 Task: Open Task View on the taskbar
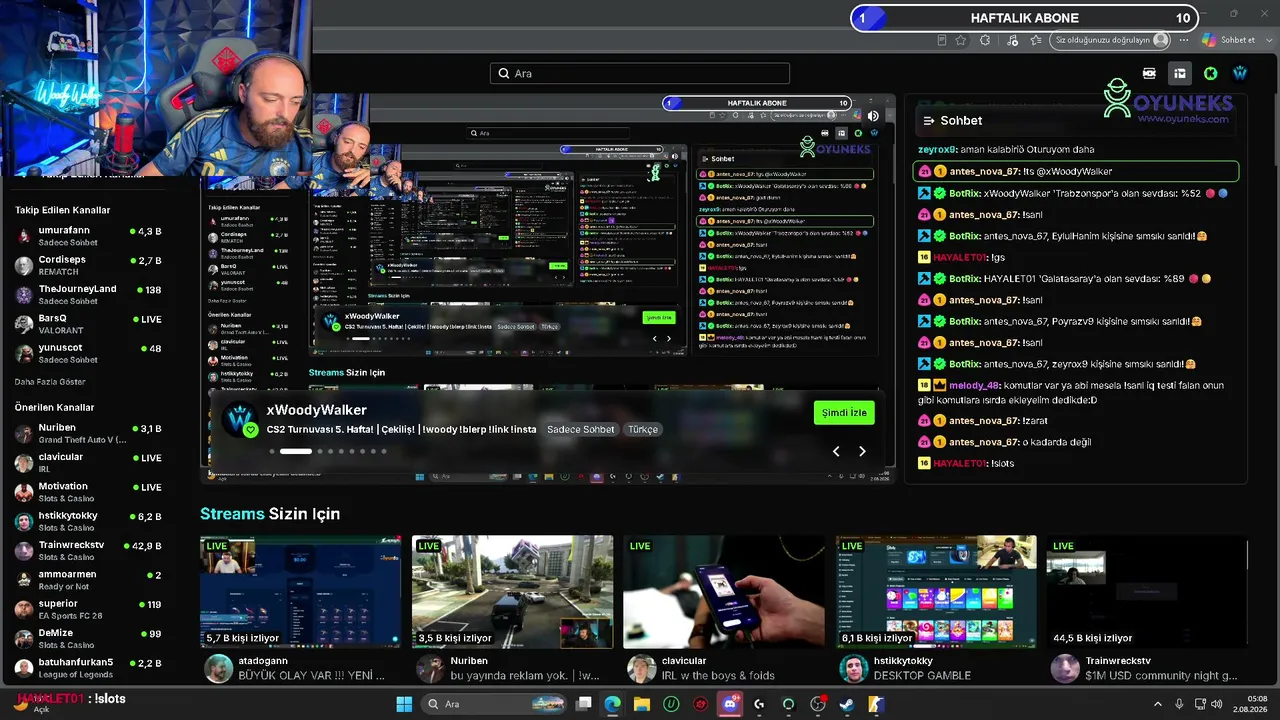pos(585,704)
